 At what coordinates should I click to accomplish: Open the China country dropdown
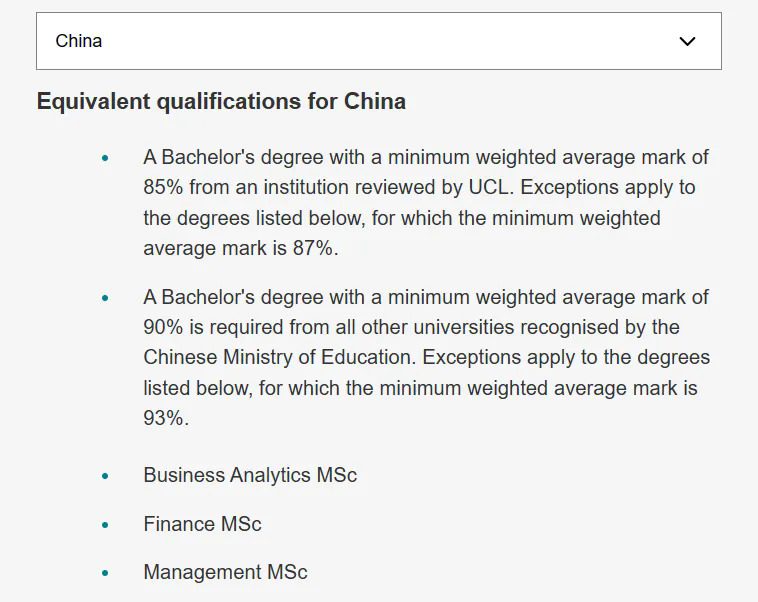click(378, 41)
